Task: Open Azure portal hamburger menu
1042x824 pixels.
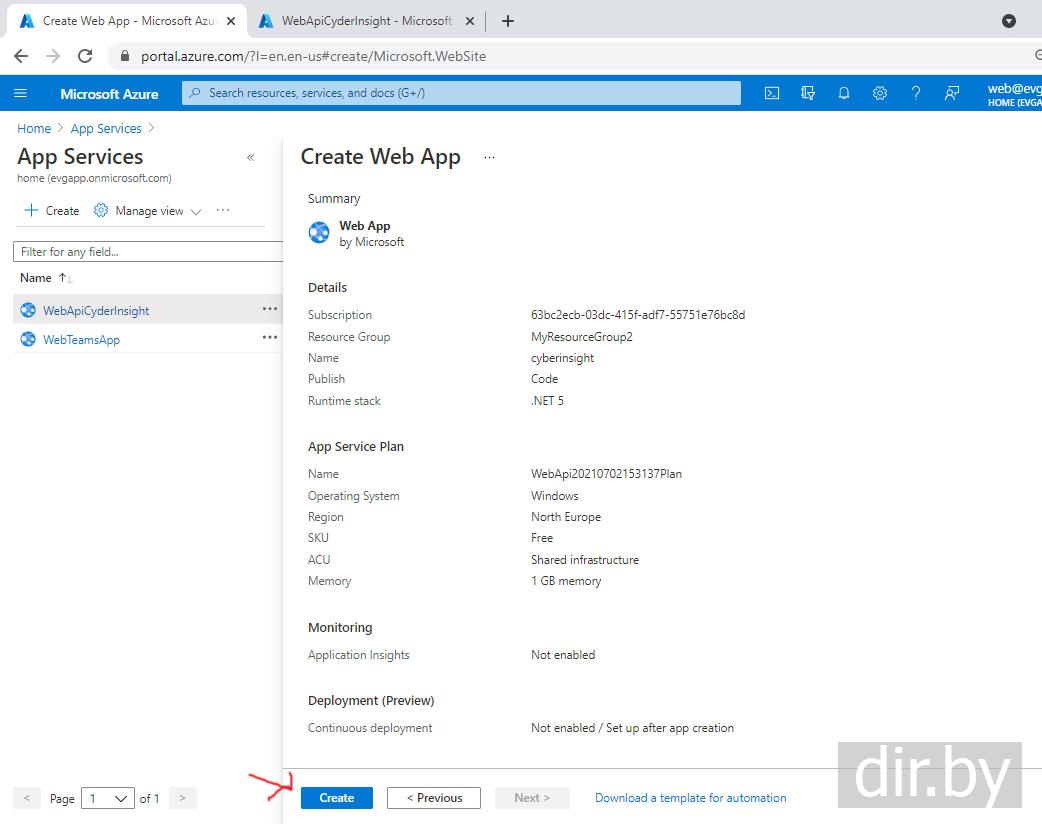Action: tap(21, 93)
